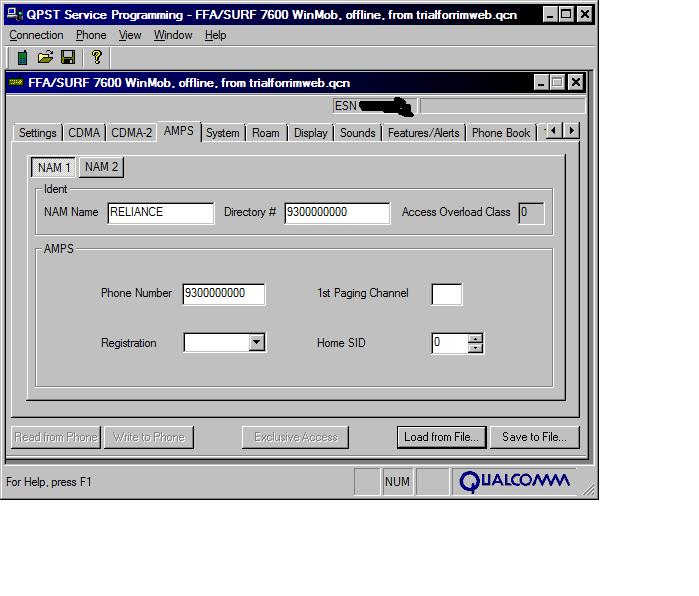
Task: Switch to the Features/Alerts tab
Action: click(423, 133)
